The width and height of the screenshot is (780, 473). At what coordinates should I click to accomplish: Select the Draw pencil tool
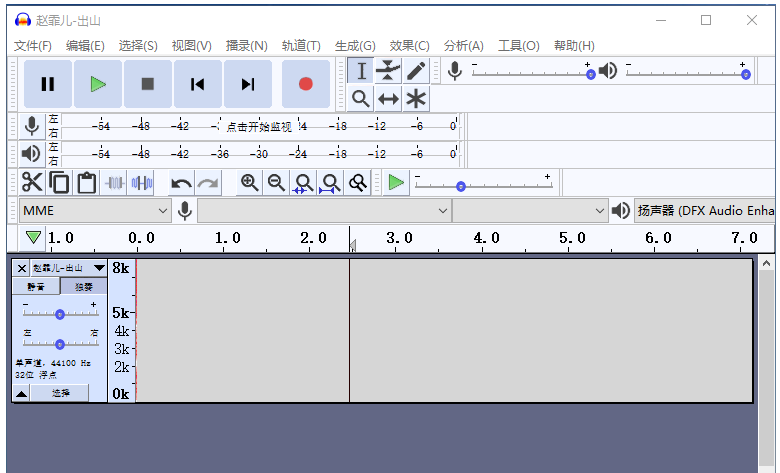416,71
